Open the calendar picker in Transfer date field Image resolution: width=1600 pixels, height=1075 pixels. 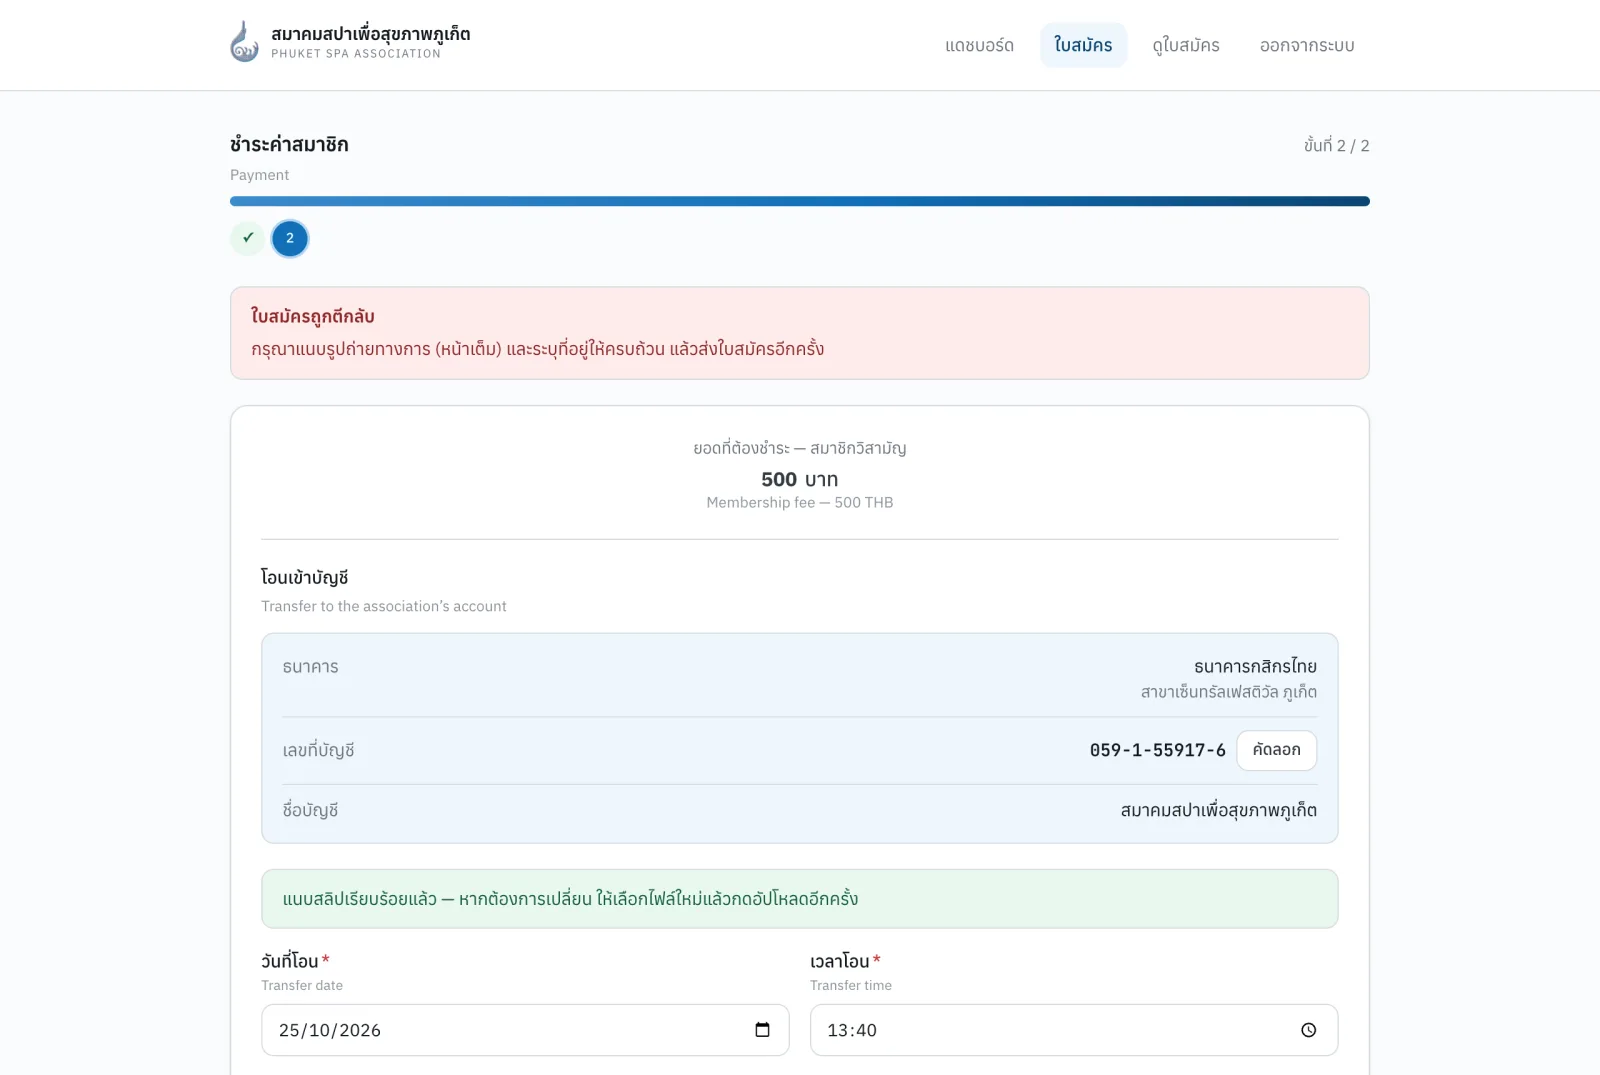click(762, 1030)
